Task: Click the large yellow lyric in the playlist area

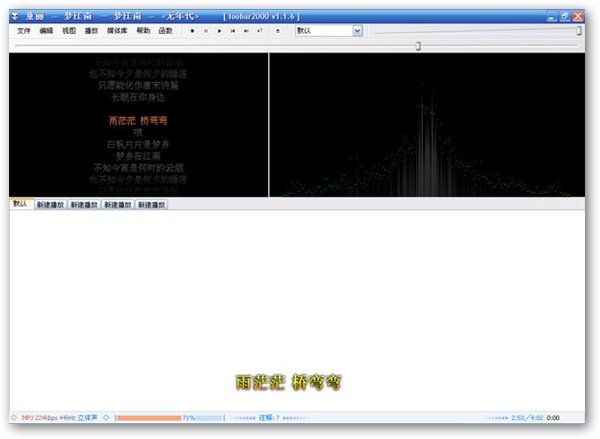Action: point(288,382)
